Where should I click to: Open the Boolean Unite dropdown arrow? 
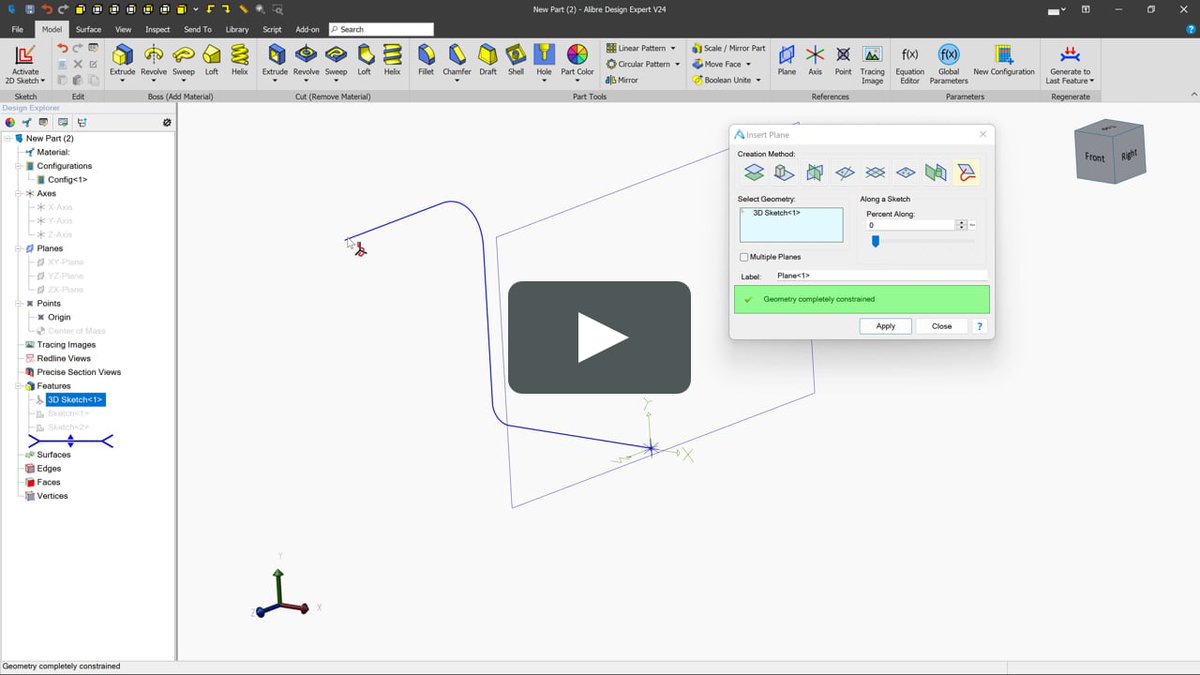click(x=758, y=80)
